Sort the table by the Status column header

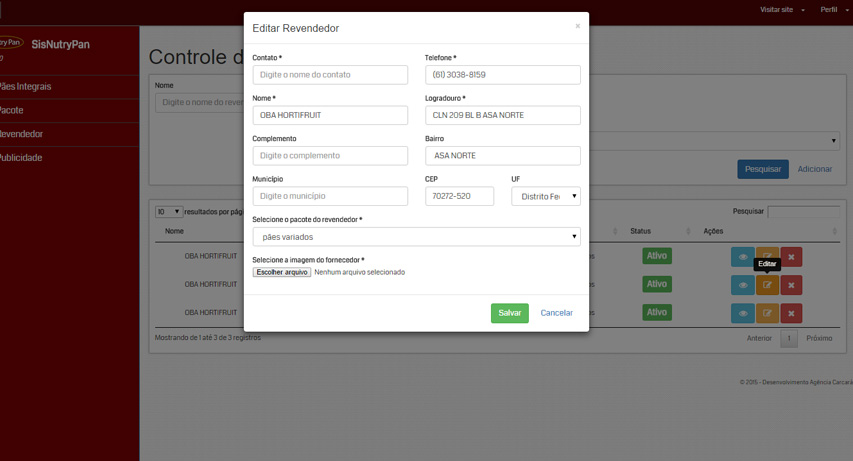(x=640, y=231)
